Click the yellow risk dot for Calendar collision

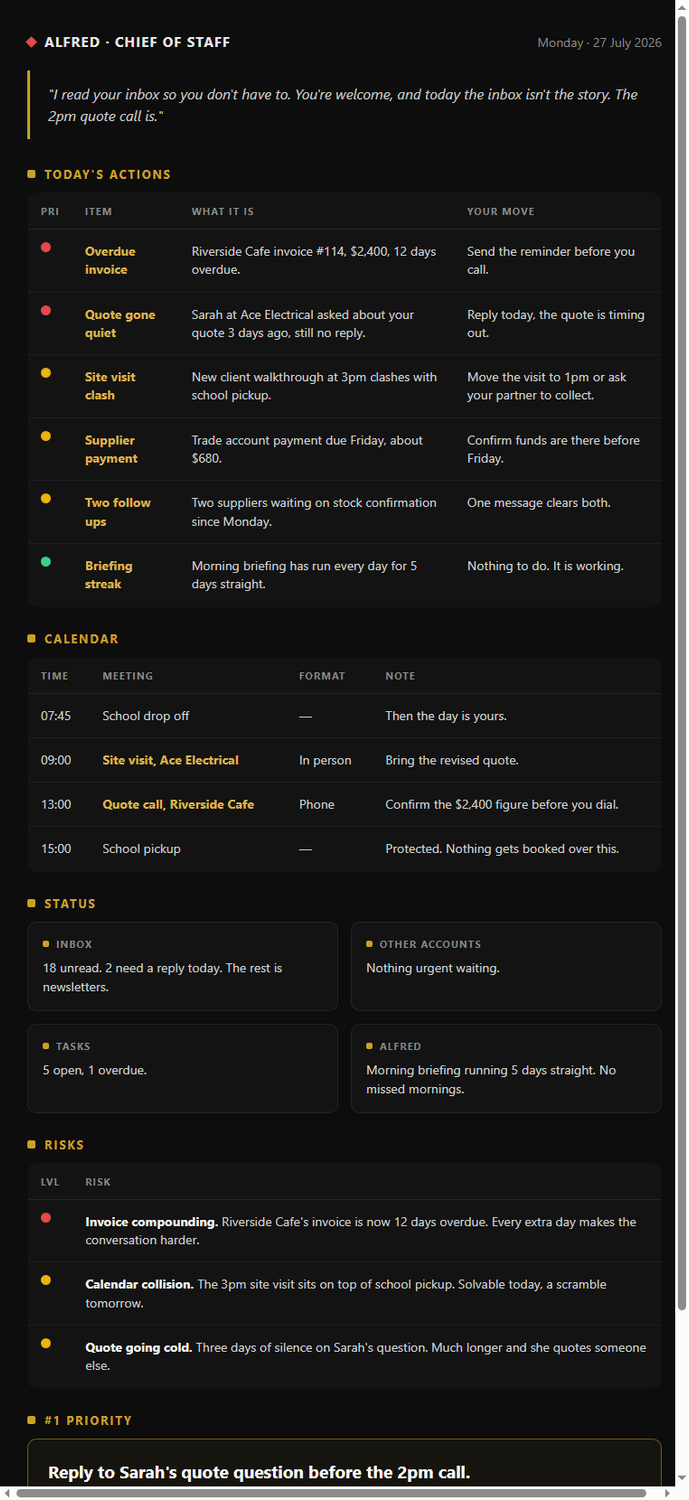[46, 1280]
